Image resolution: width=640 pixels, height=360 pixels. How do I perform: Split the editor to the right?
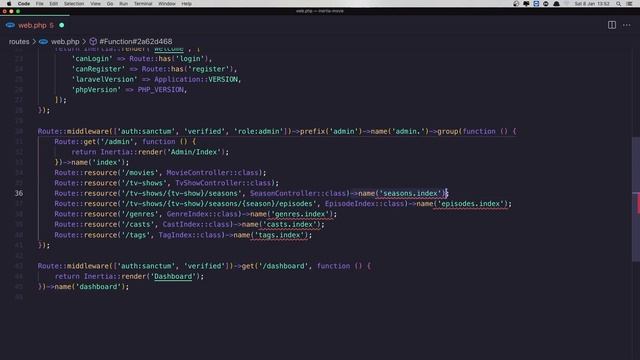(611, 25)
